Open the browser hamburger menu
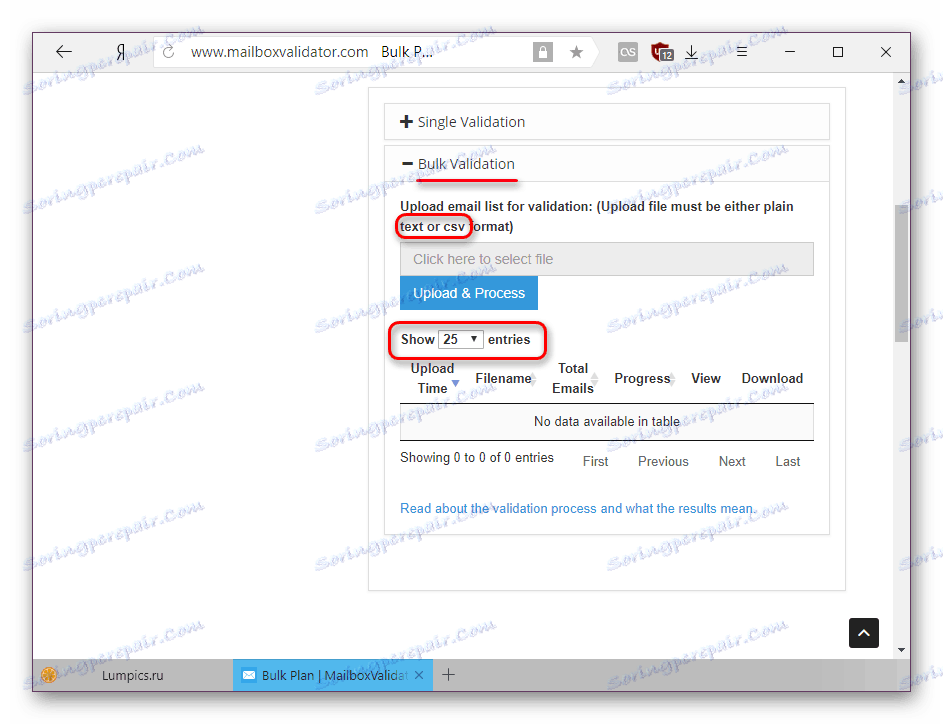This screenshot has width=943, height=724. 742,52
